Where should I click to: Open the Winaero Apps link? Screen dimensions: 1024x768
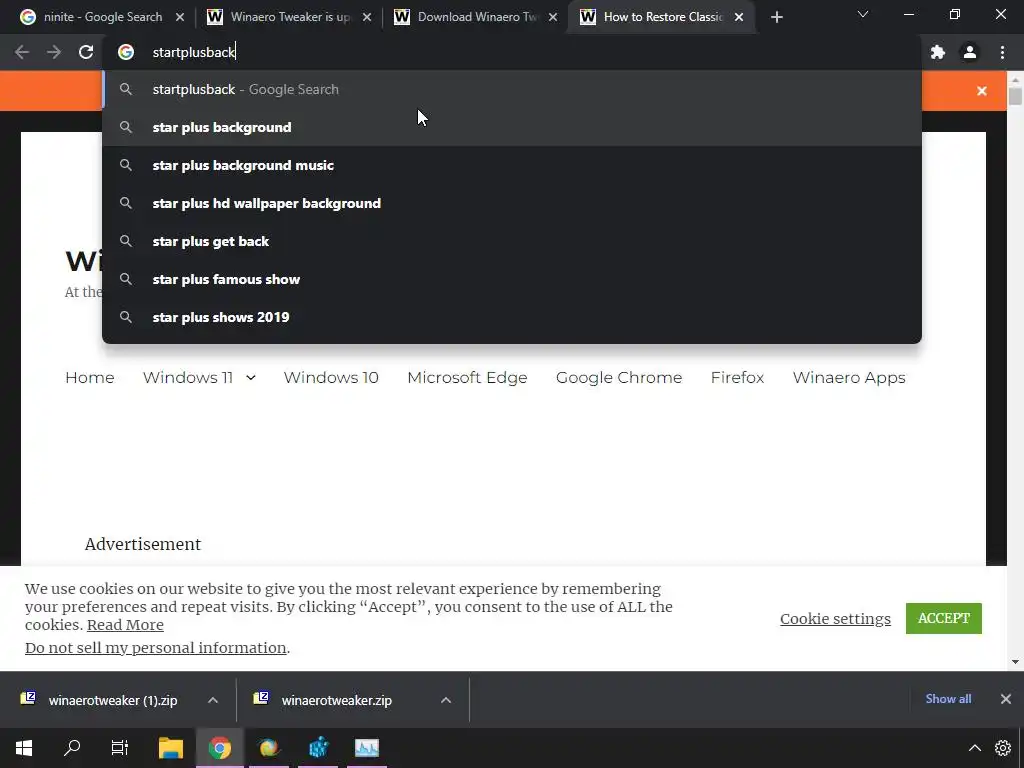(849, 377)
